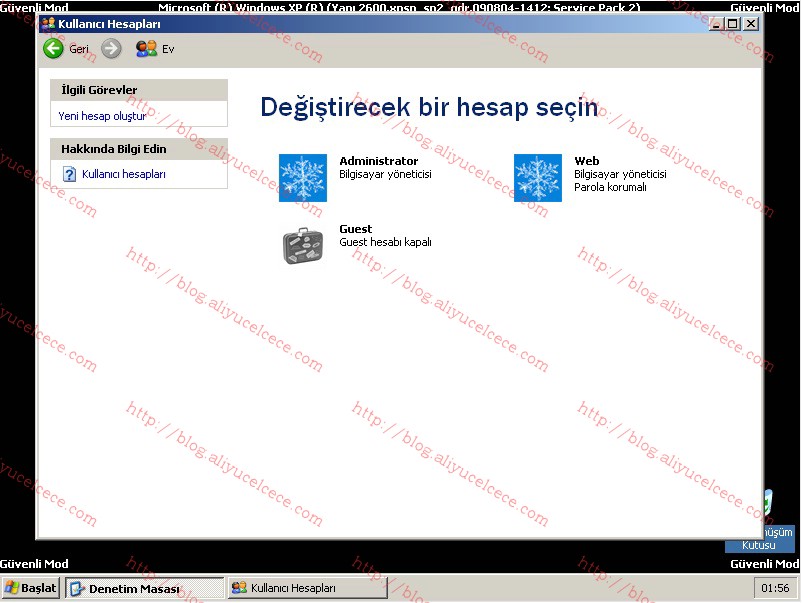Click the Ev label in the toolbar

(168, 49)
